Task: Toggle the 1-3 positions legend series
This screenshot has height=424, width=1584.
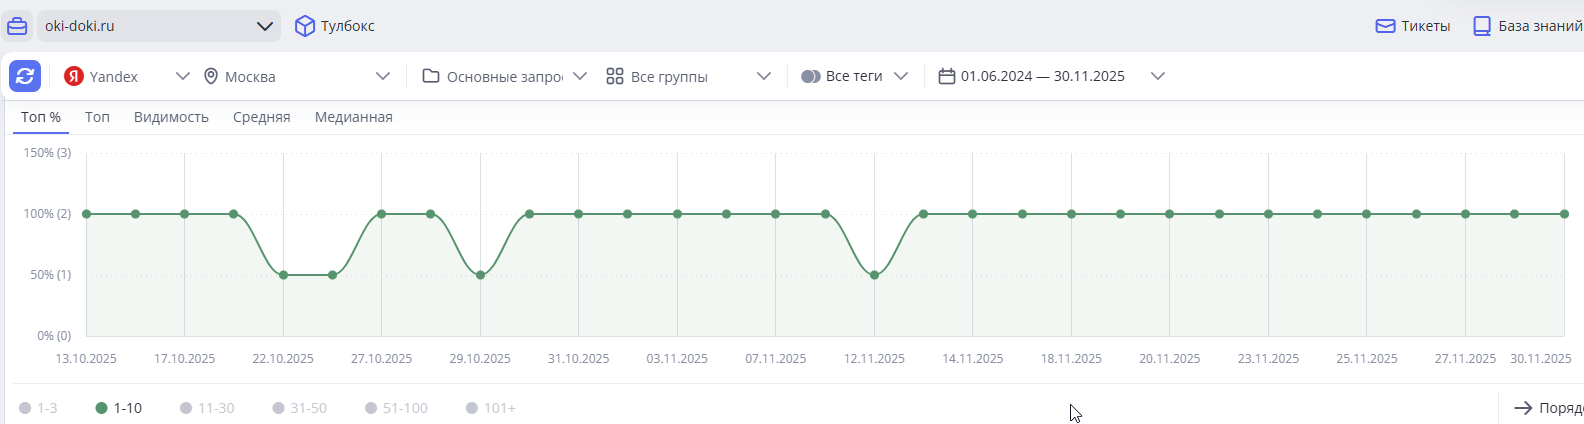Action: [38, 408]
